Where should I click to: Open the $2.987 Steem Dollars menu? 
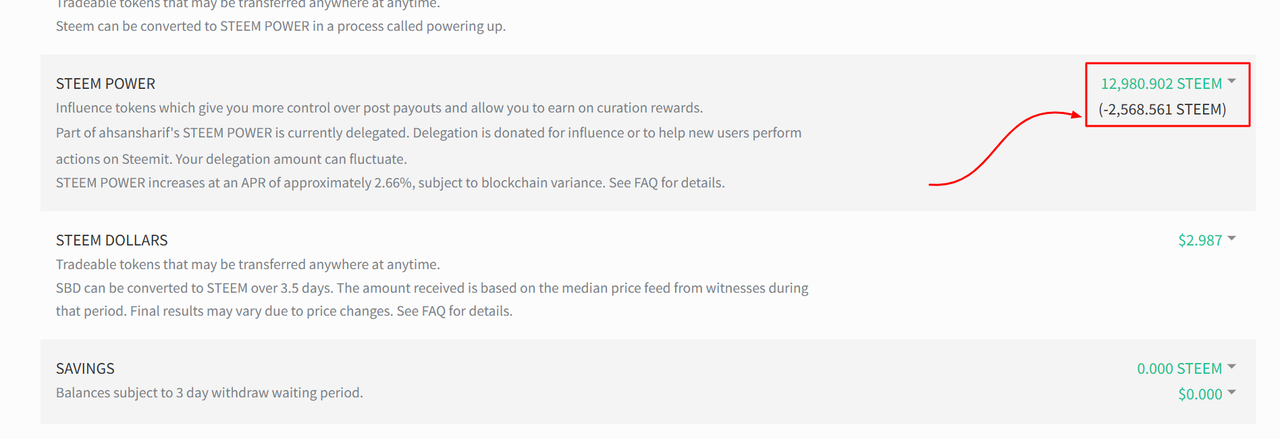tap(1200, 240)
